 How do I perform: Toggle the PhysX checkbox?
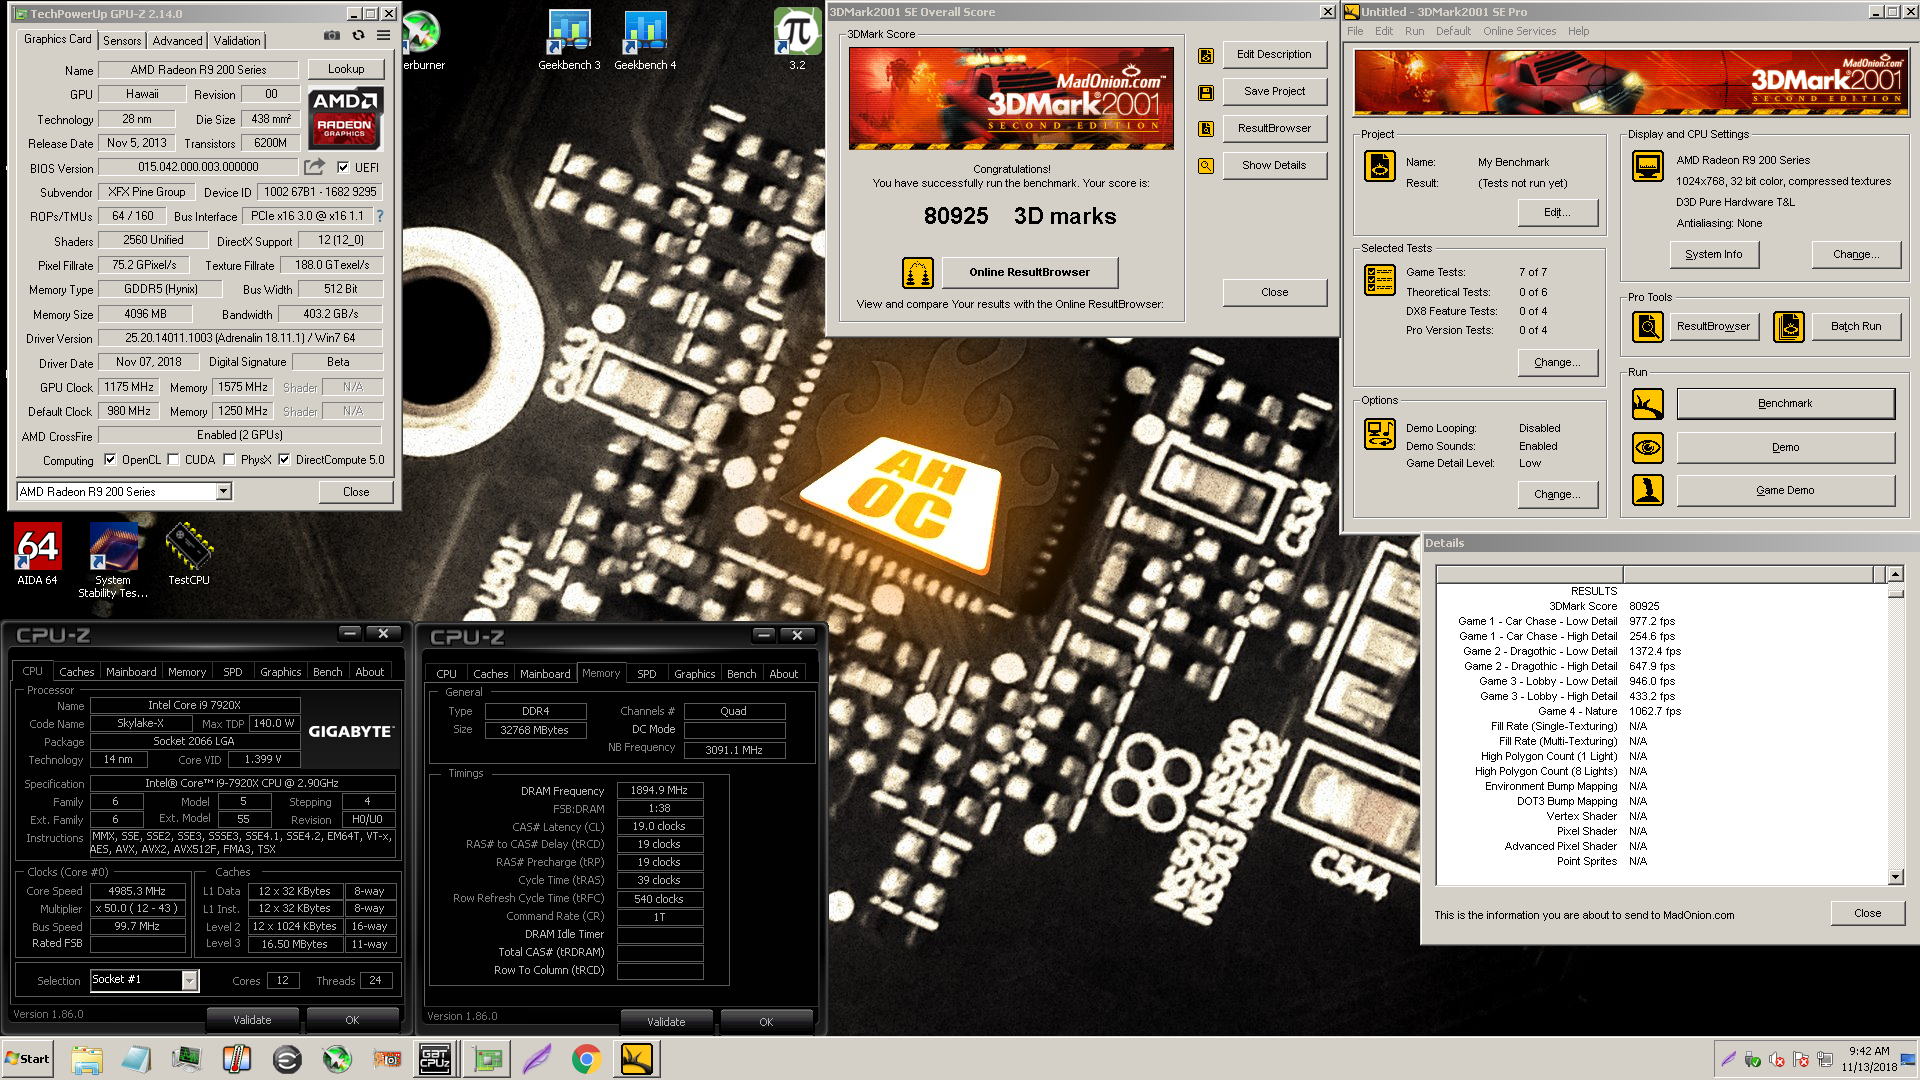point(229,460)
